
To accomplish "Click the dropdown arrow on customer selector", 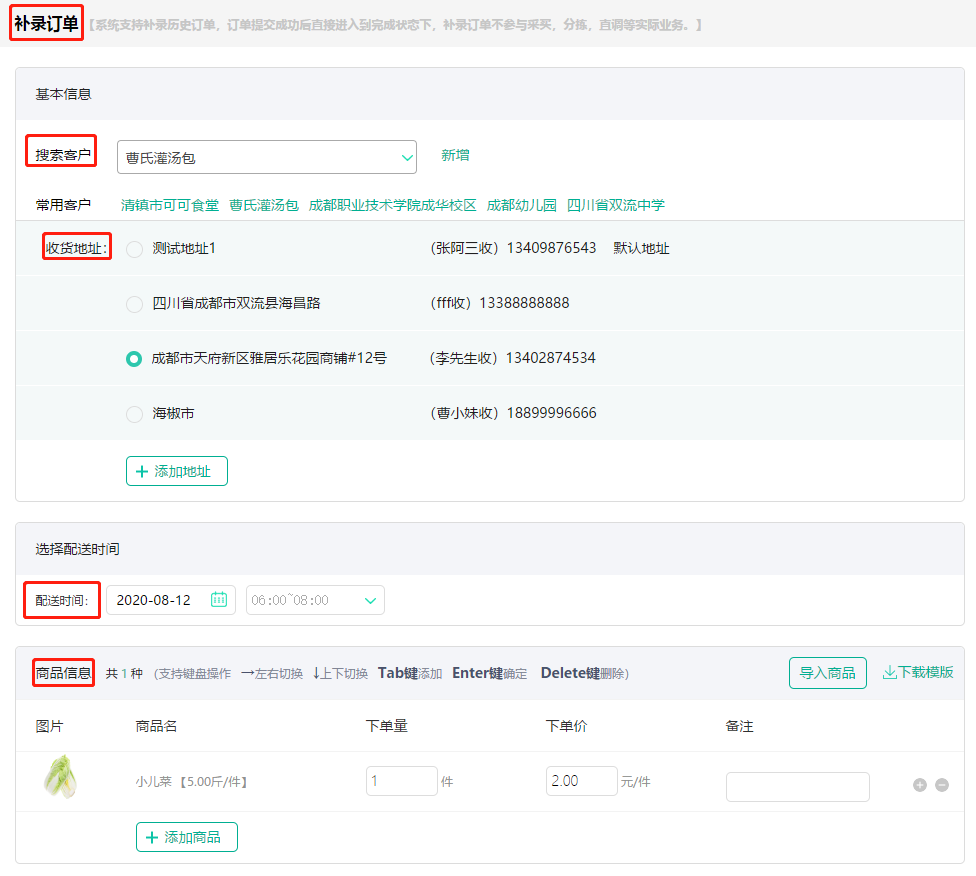I will point(407,157).
